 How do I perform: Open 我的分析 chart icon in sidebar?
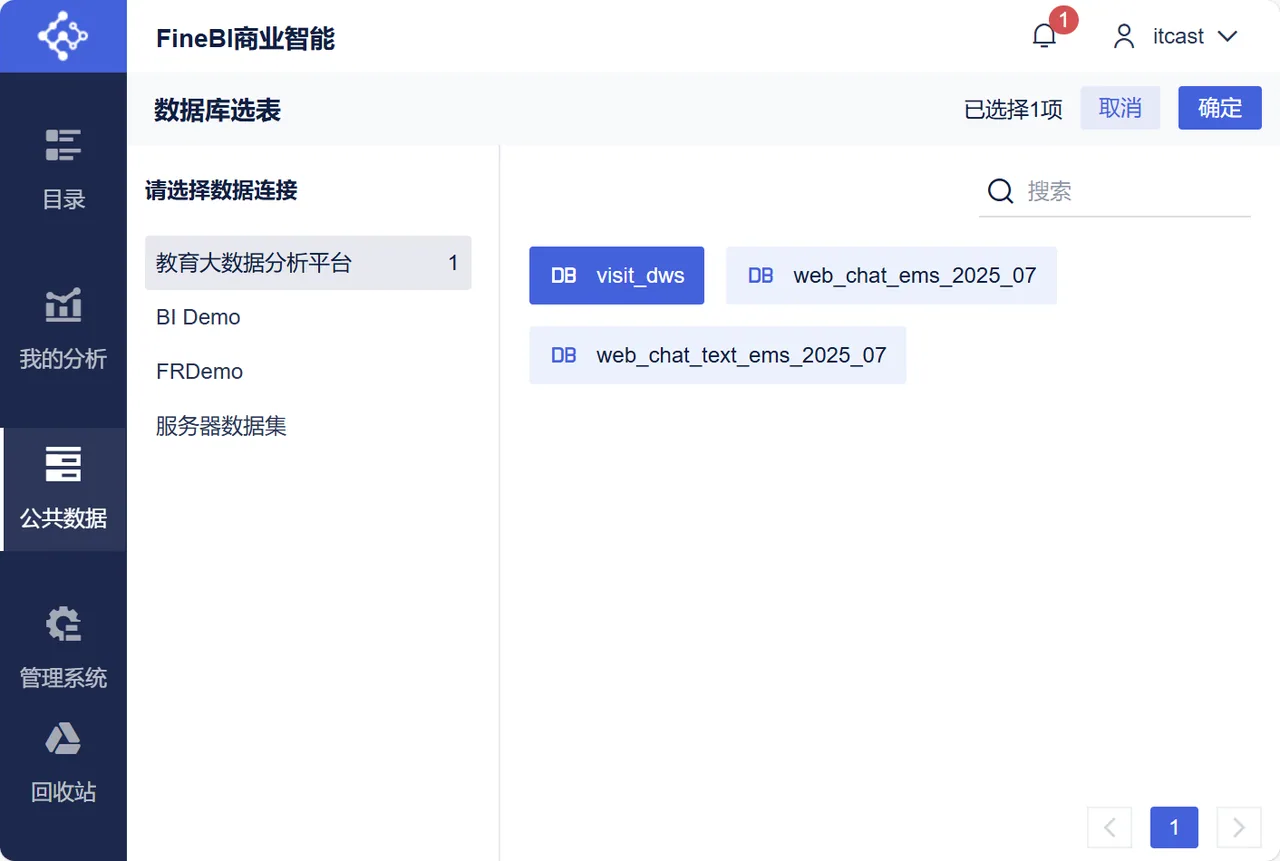[x=63, y=305]
